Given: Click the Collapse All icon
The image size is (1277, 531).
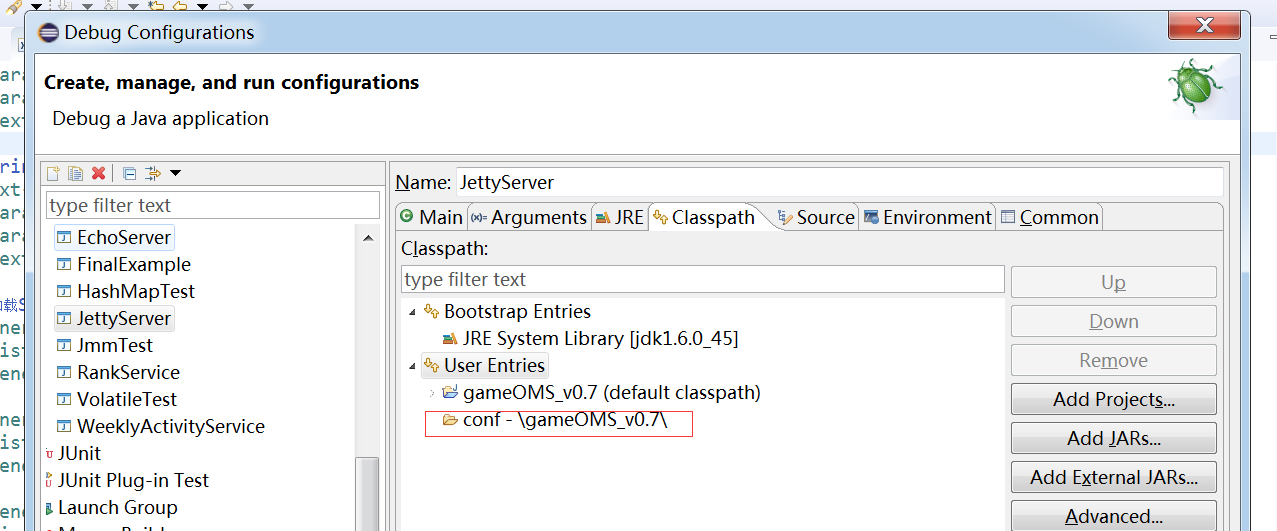Looking at the screenshot, I should (x=129, y=173).
